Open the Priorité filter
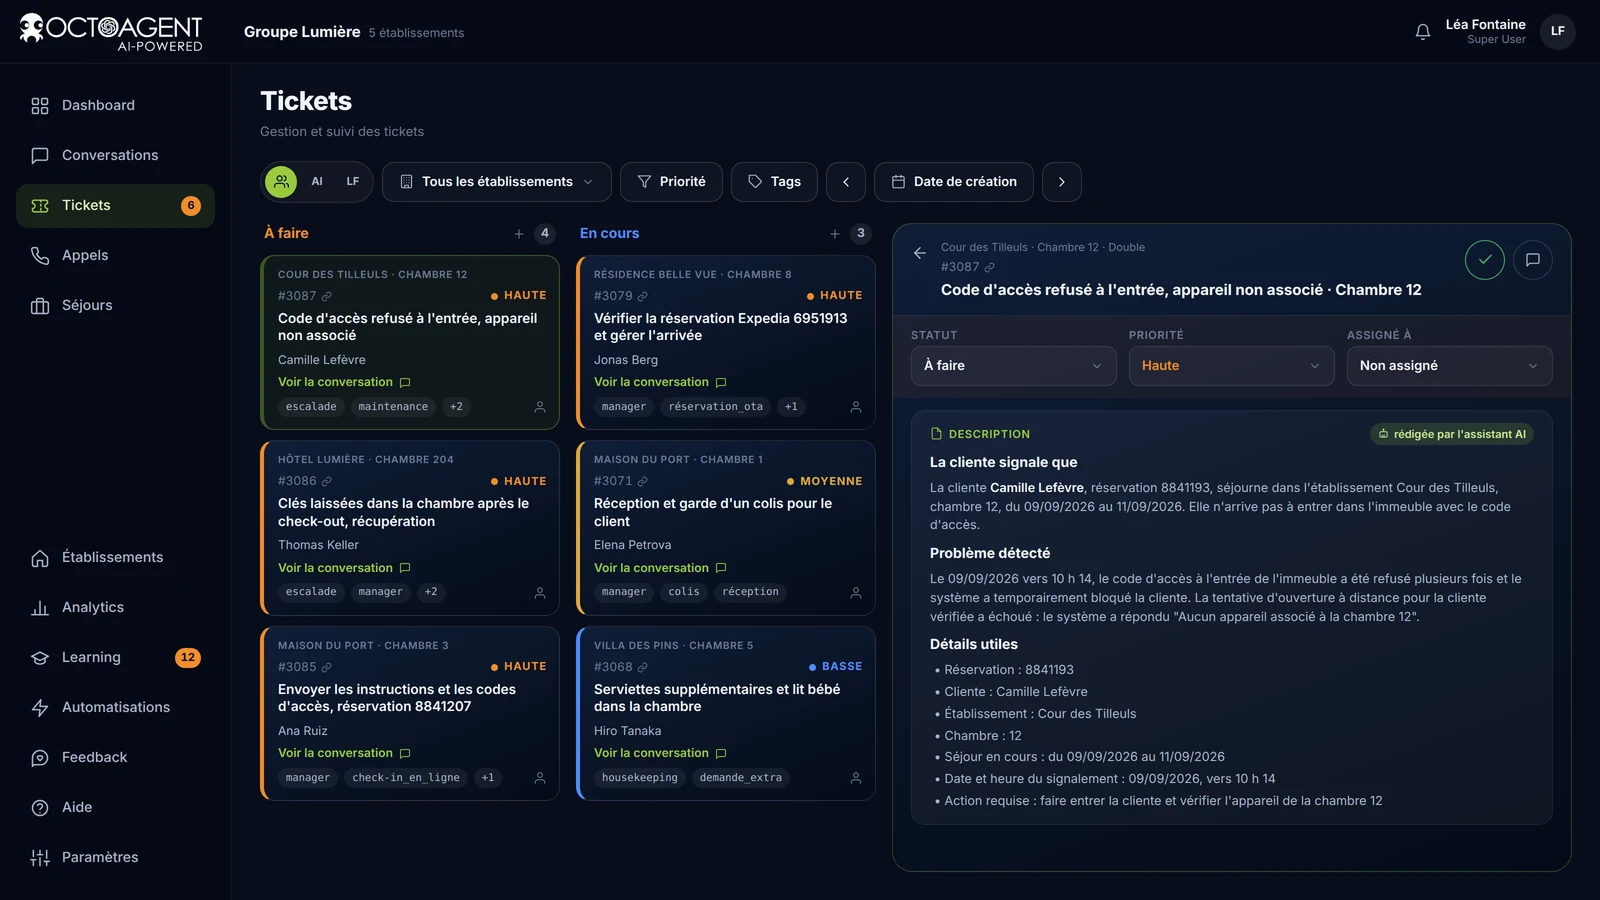The width and height of the screenshot is (1600, 900). 671,182
